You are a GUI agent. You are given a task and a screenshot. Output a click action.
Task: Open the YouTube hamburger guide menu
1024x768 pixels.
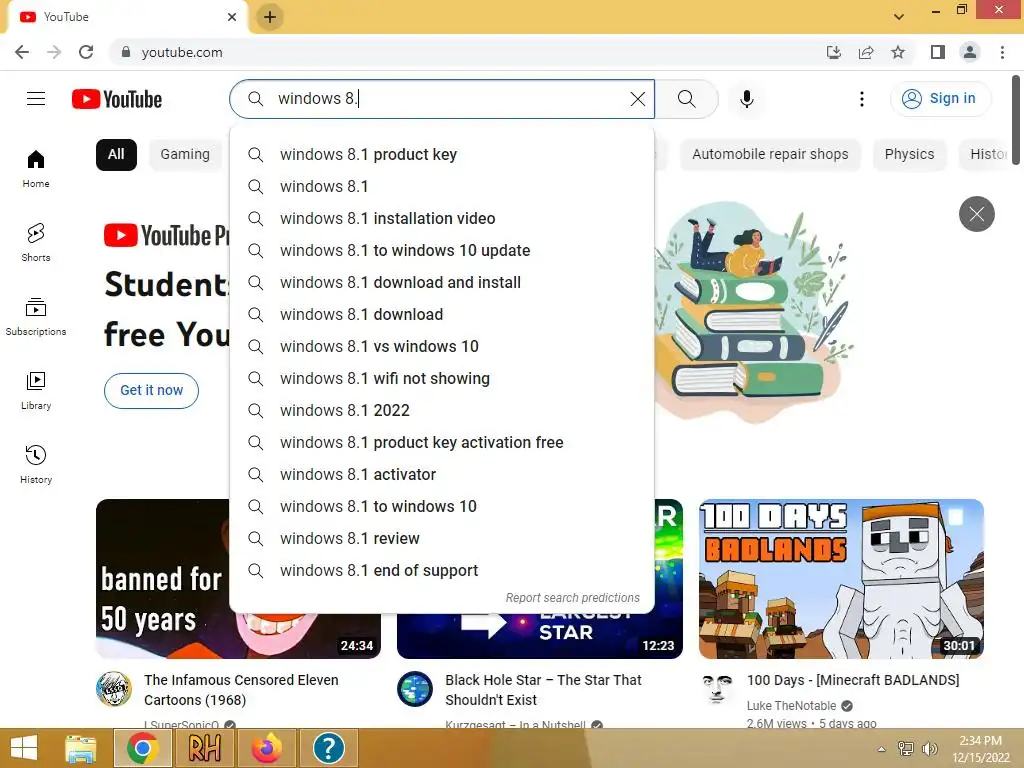point(36,99)
